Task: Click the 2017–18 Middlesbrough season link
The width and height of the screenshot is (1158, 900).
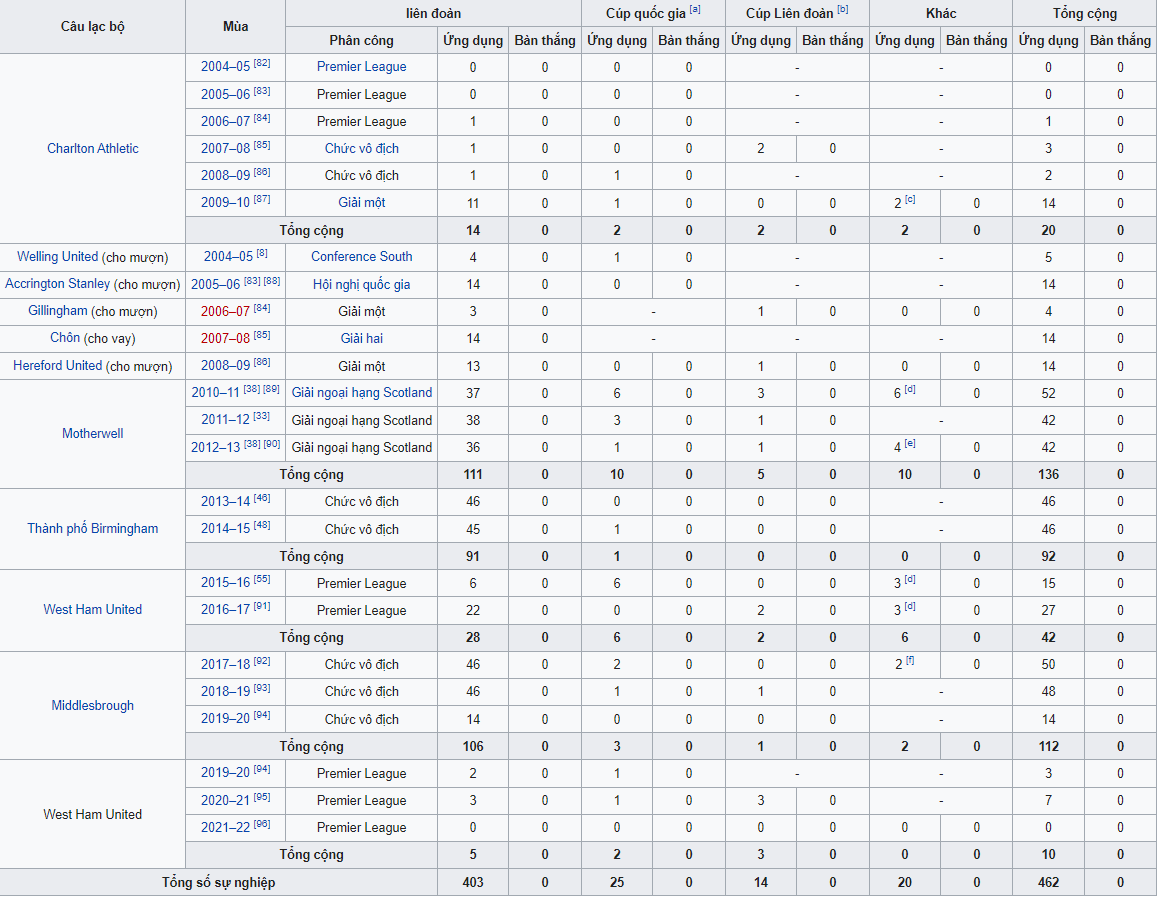Action: [225, 665]
